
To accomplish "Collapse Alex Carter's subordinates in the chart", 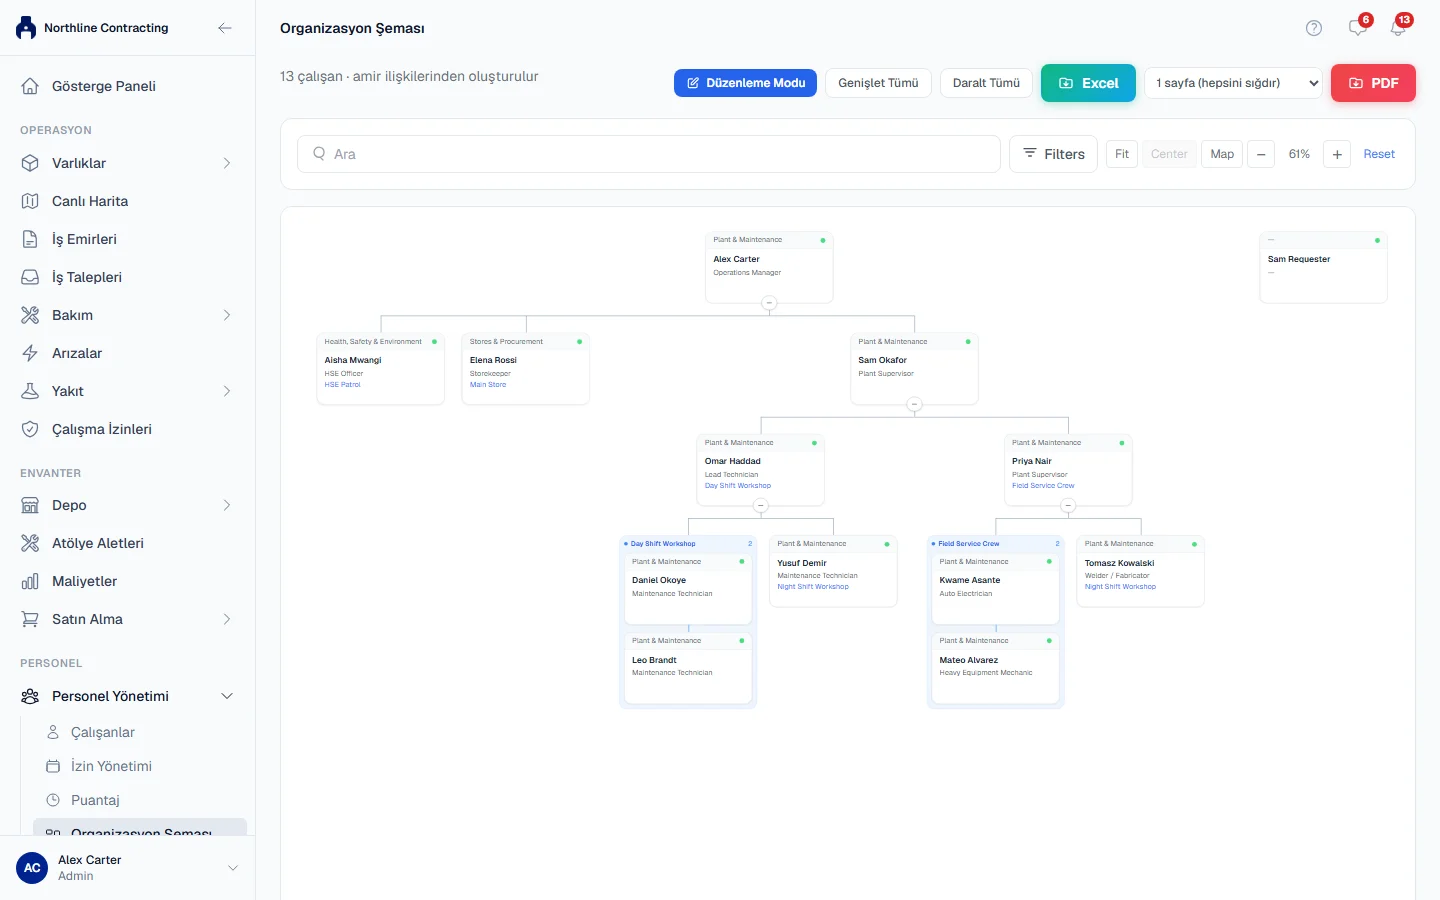I will pyautogui.click(x=769, y=303).
